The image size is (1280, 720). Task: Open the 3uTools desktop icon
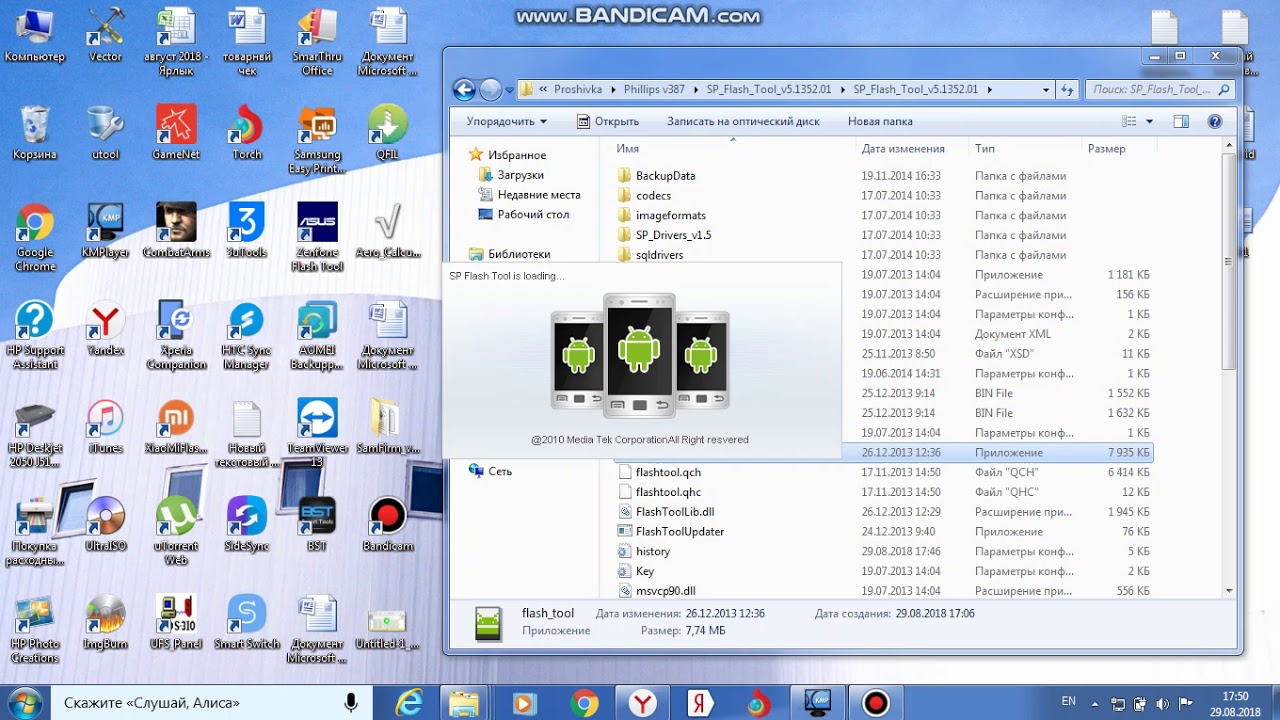coord(247,231)
